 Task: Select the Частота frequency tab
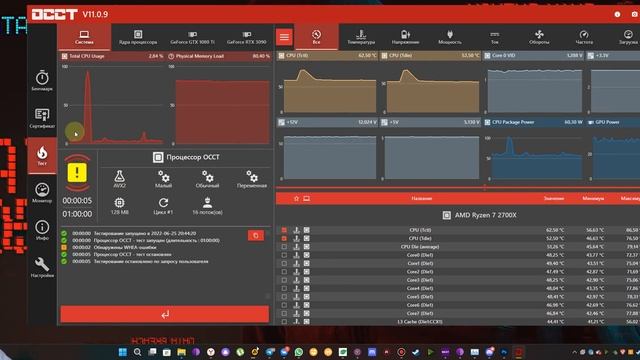[584, 37]
